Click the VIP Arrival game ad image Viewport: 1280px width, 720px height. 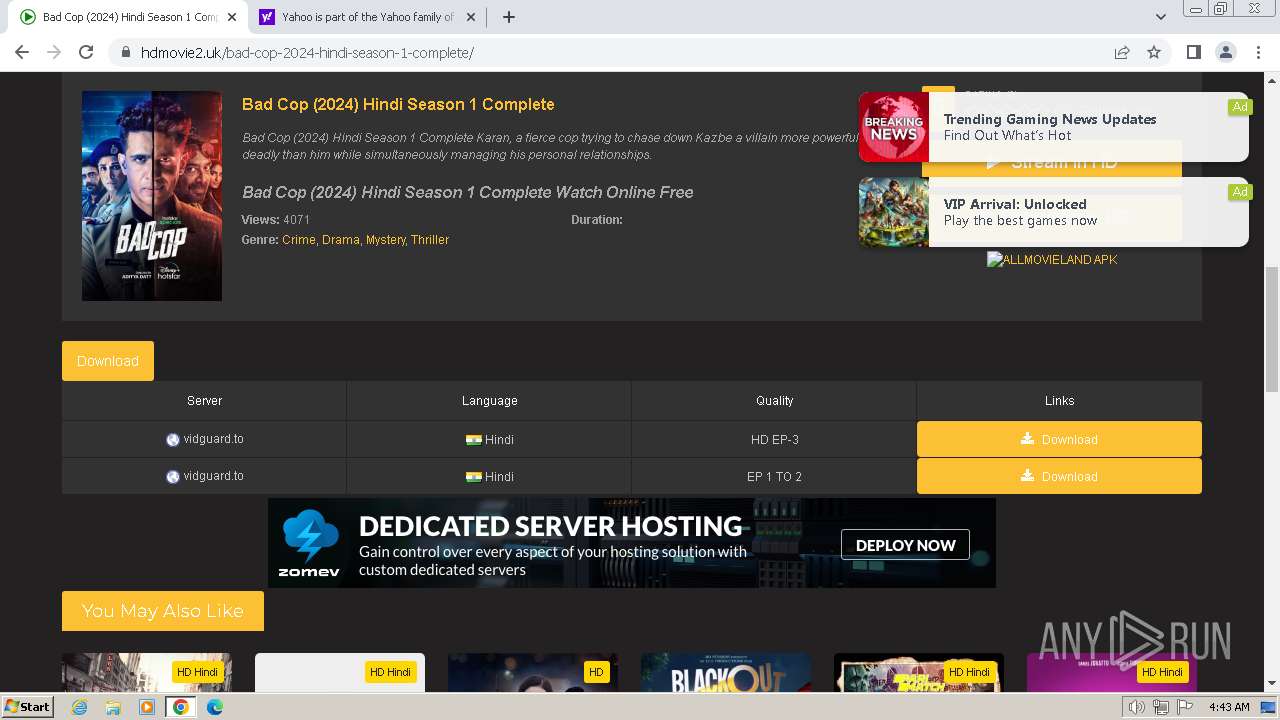point(894,212)
